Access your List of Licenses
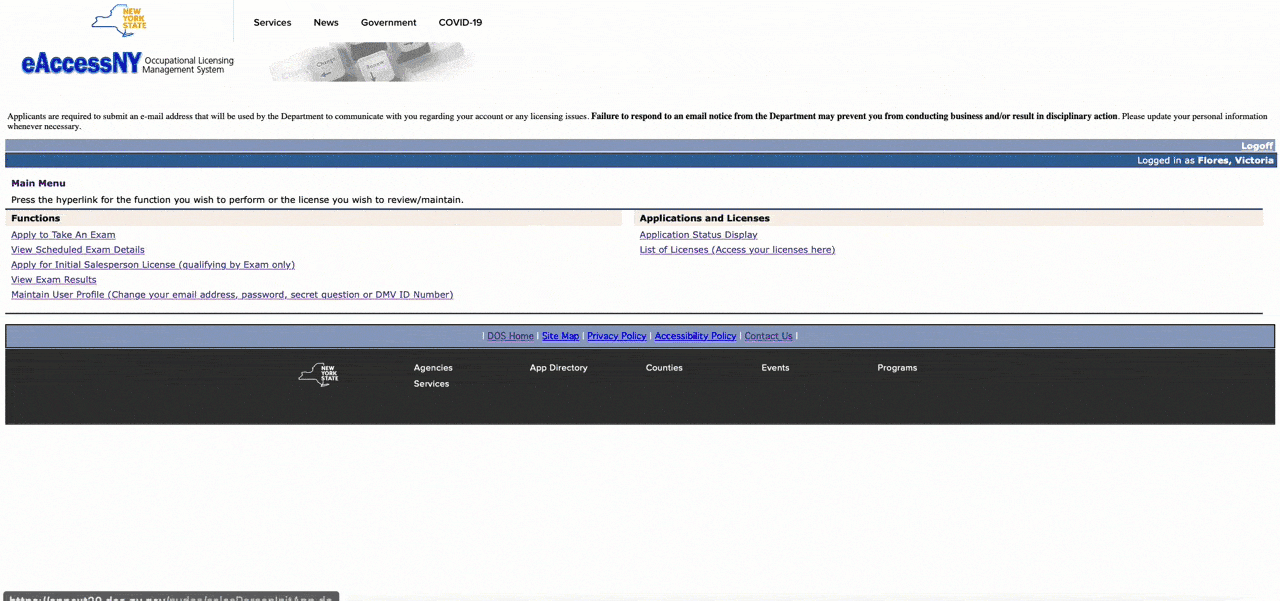The height and width of the screenshot is (601, 1280). coord(737,249)
